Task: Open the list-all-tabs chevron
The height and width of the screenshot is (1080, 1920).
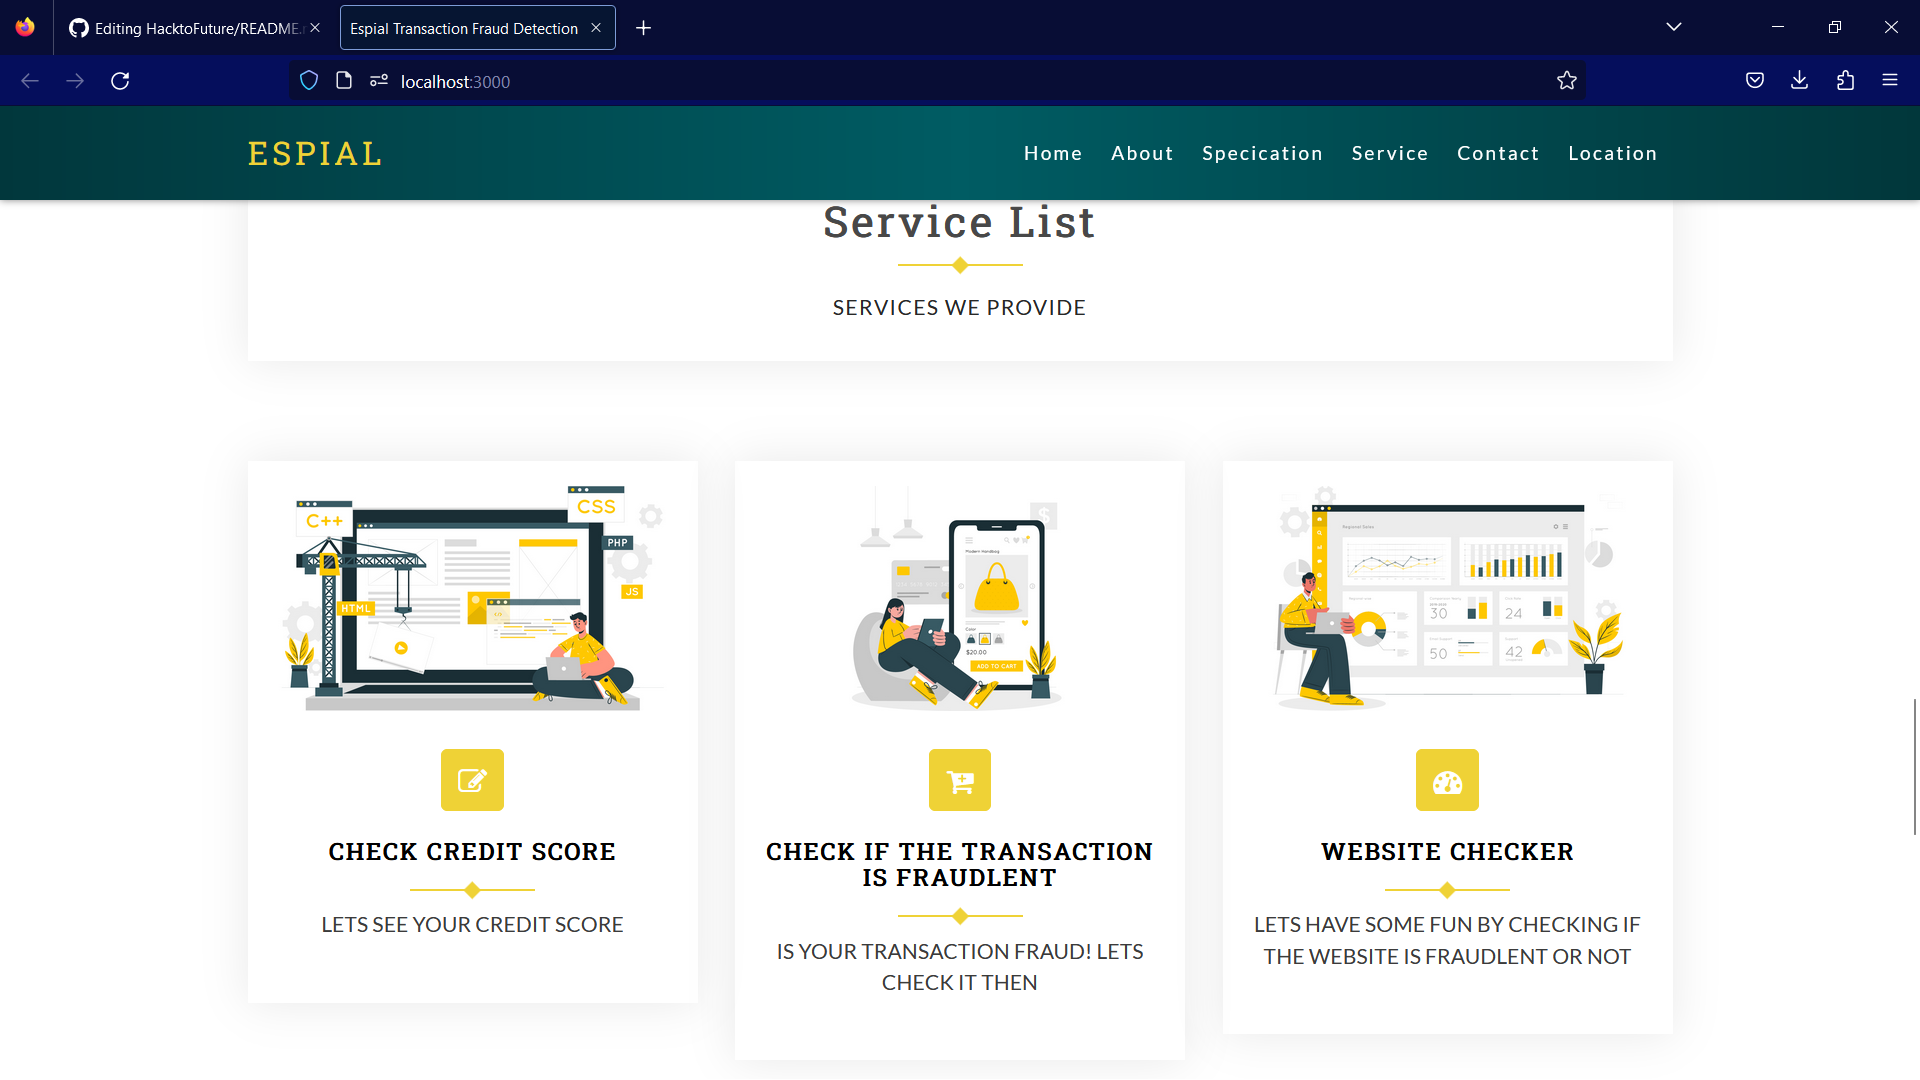Action: (1674, 27)
